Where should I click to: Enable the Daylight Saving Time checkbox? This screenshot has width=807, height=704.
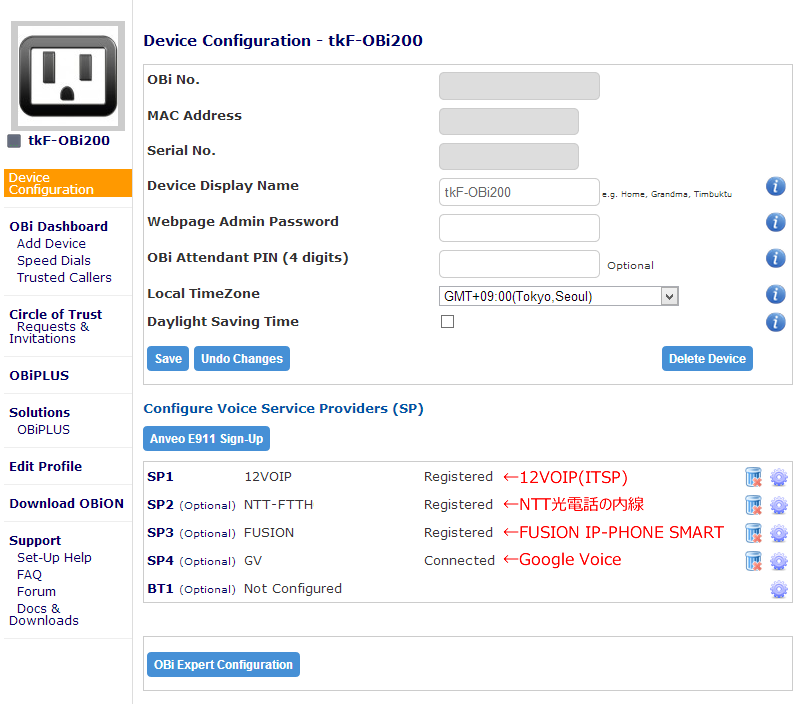click(447, 322)
